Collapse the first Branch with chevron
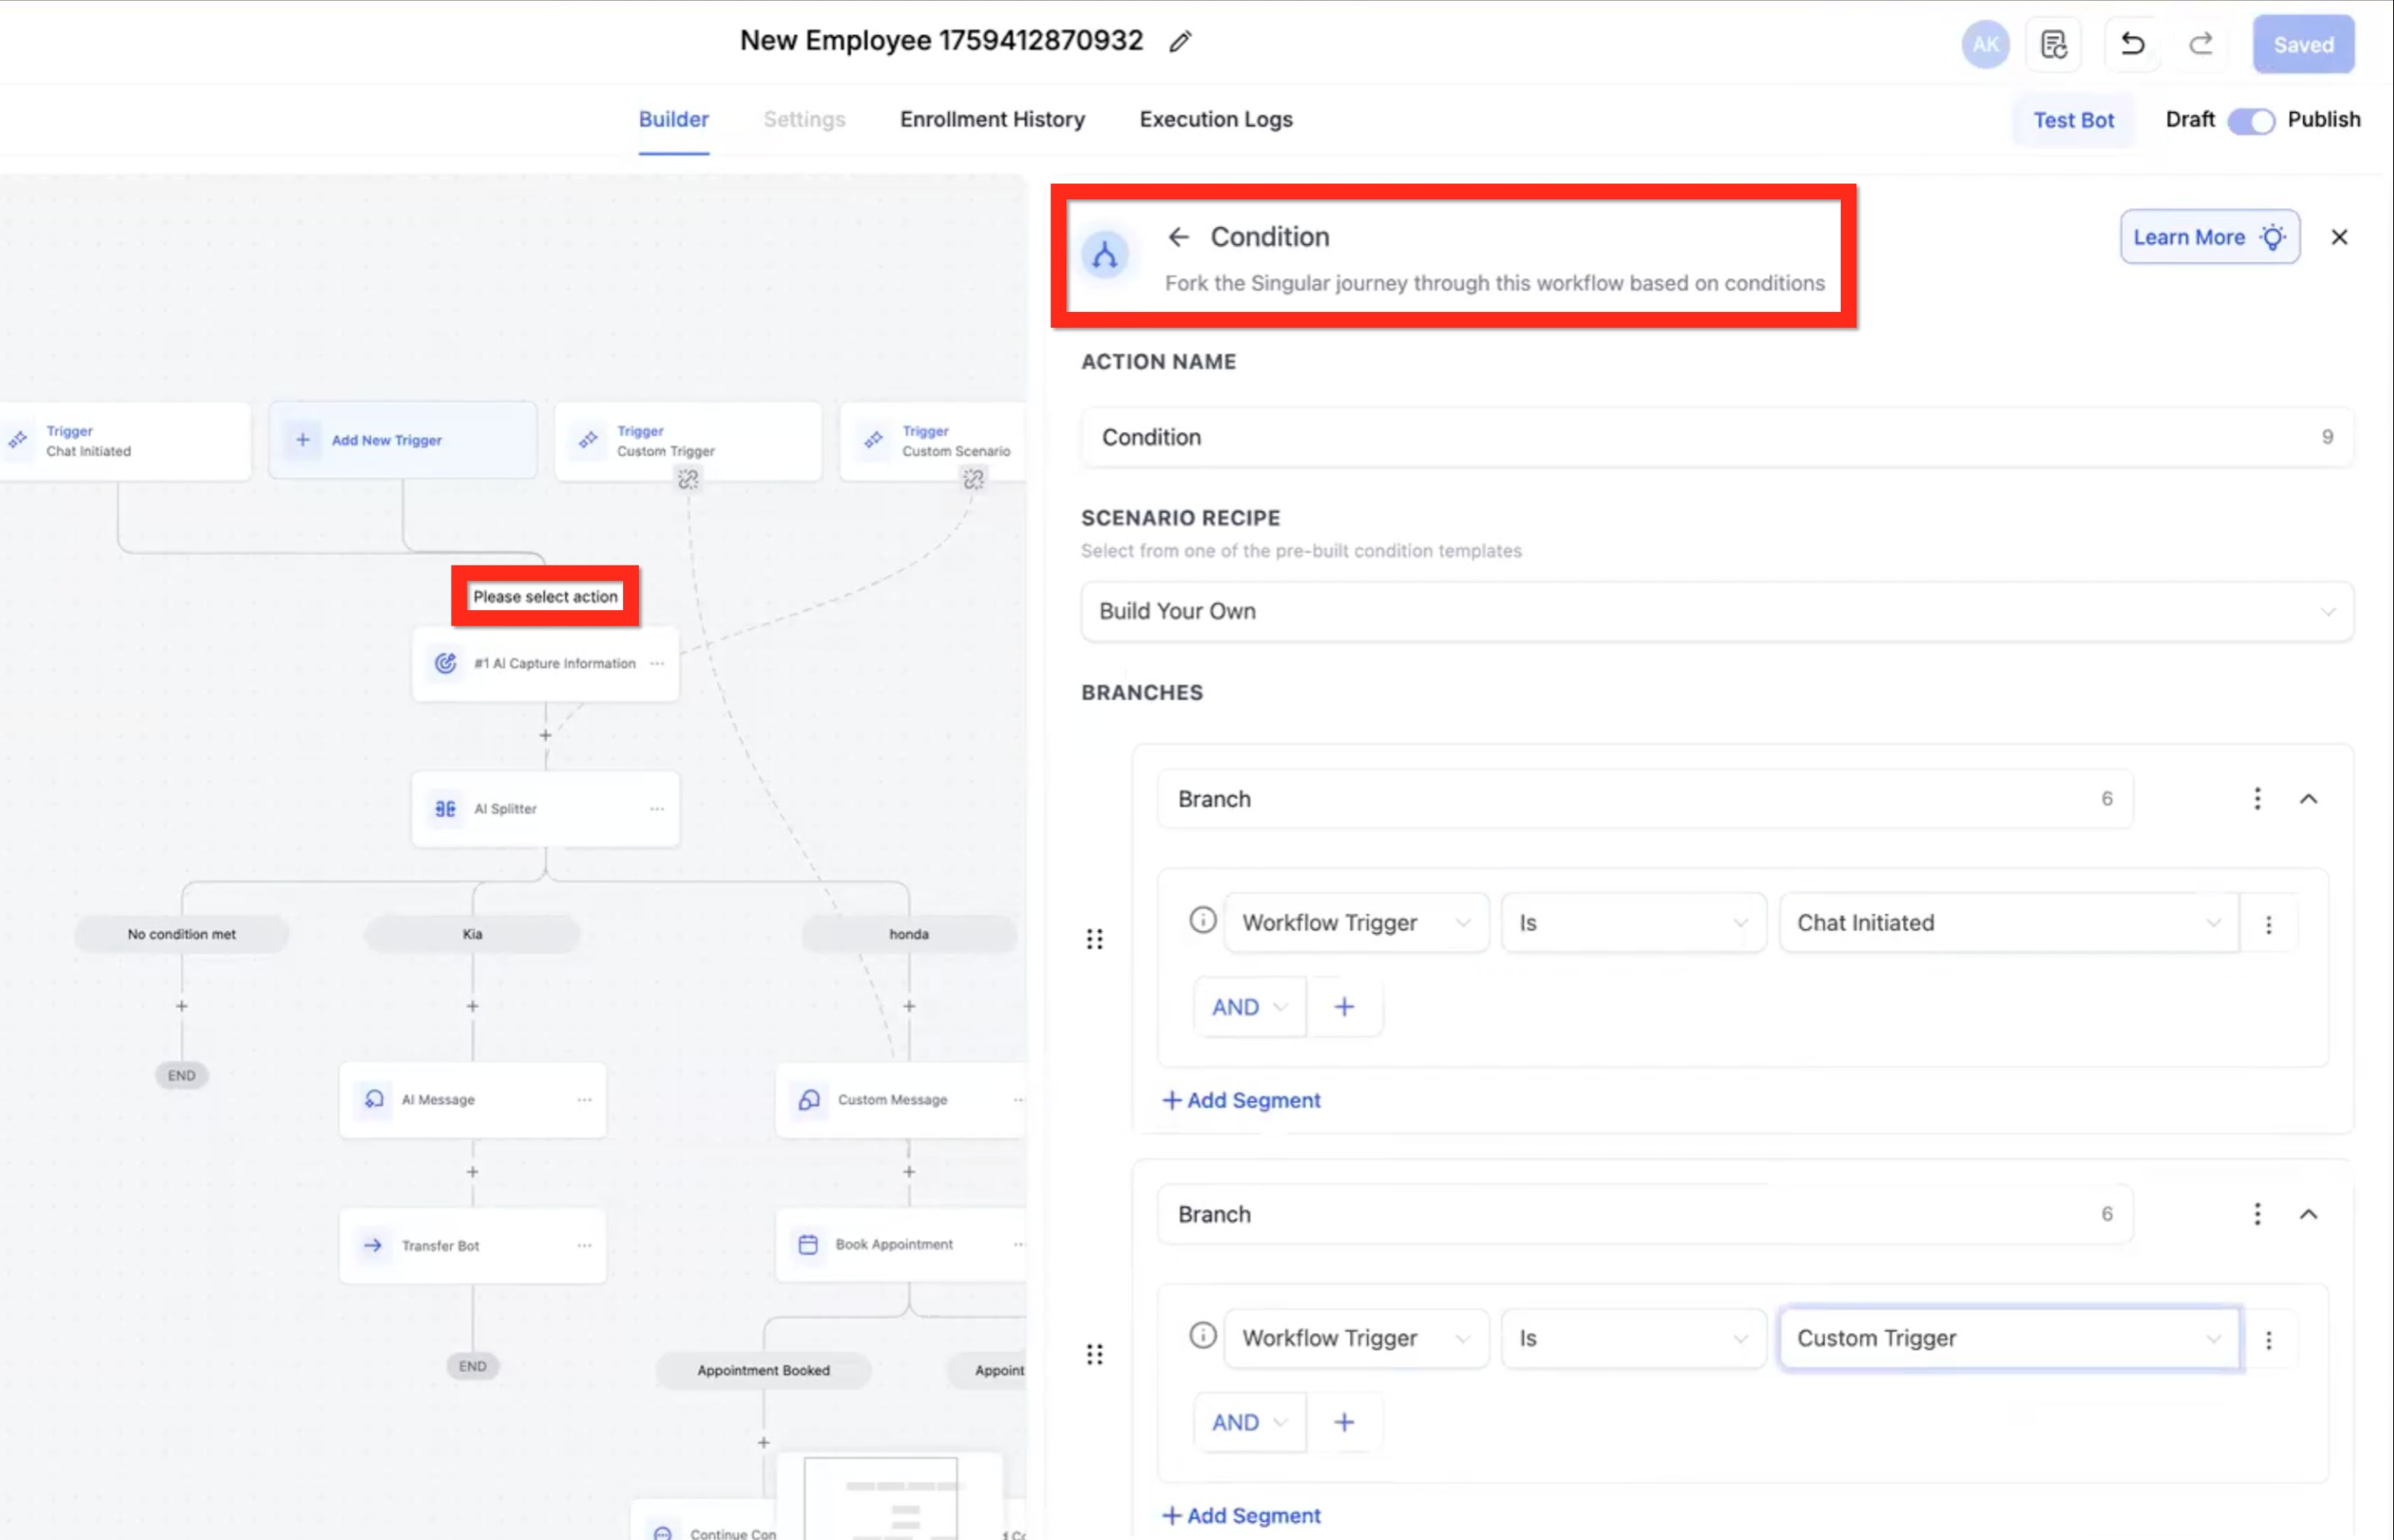Image resolution: width=2394 pixels, height=1540 pixels. [2308, 799]
